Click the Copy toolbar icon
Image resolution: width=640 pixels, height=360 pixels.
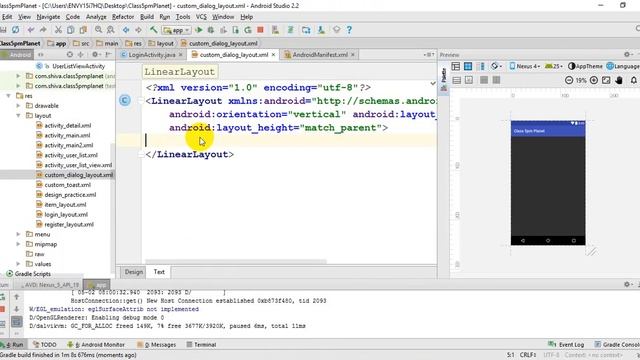[71, 30]
